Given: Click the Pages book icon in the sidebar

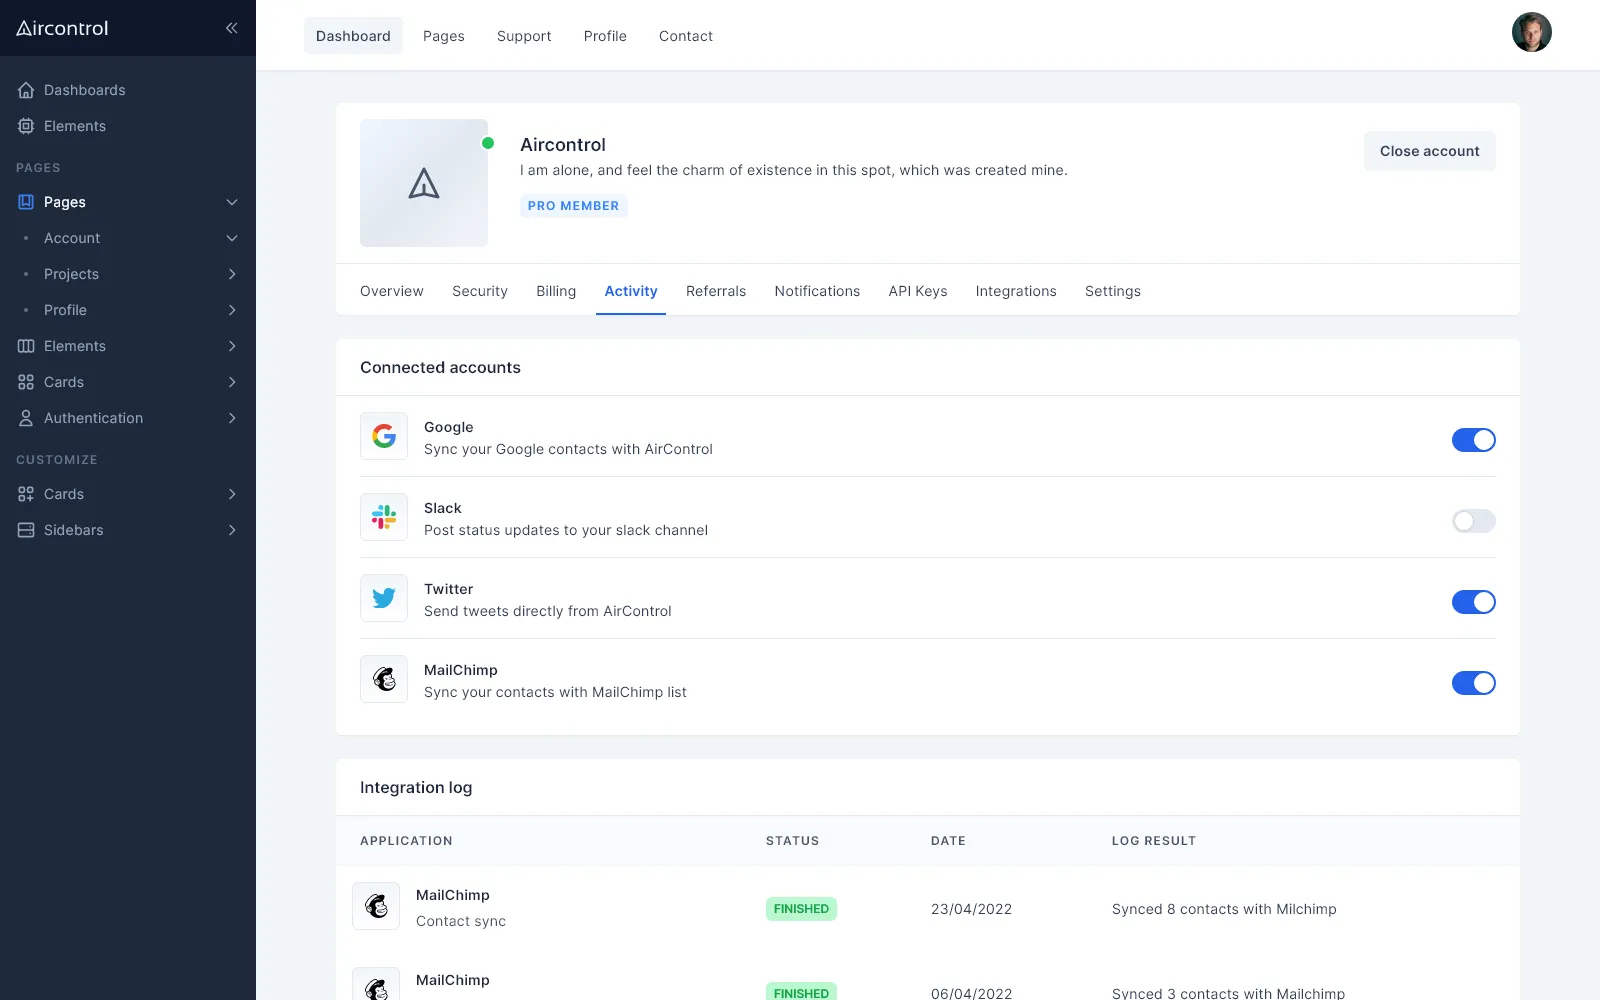Looking at the screenshot, I should tap(26, 202).
